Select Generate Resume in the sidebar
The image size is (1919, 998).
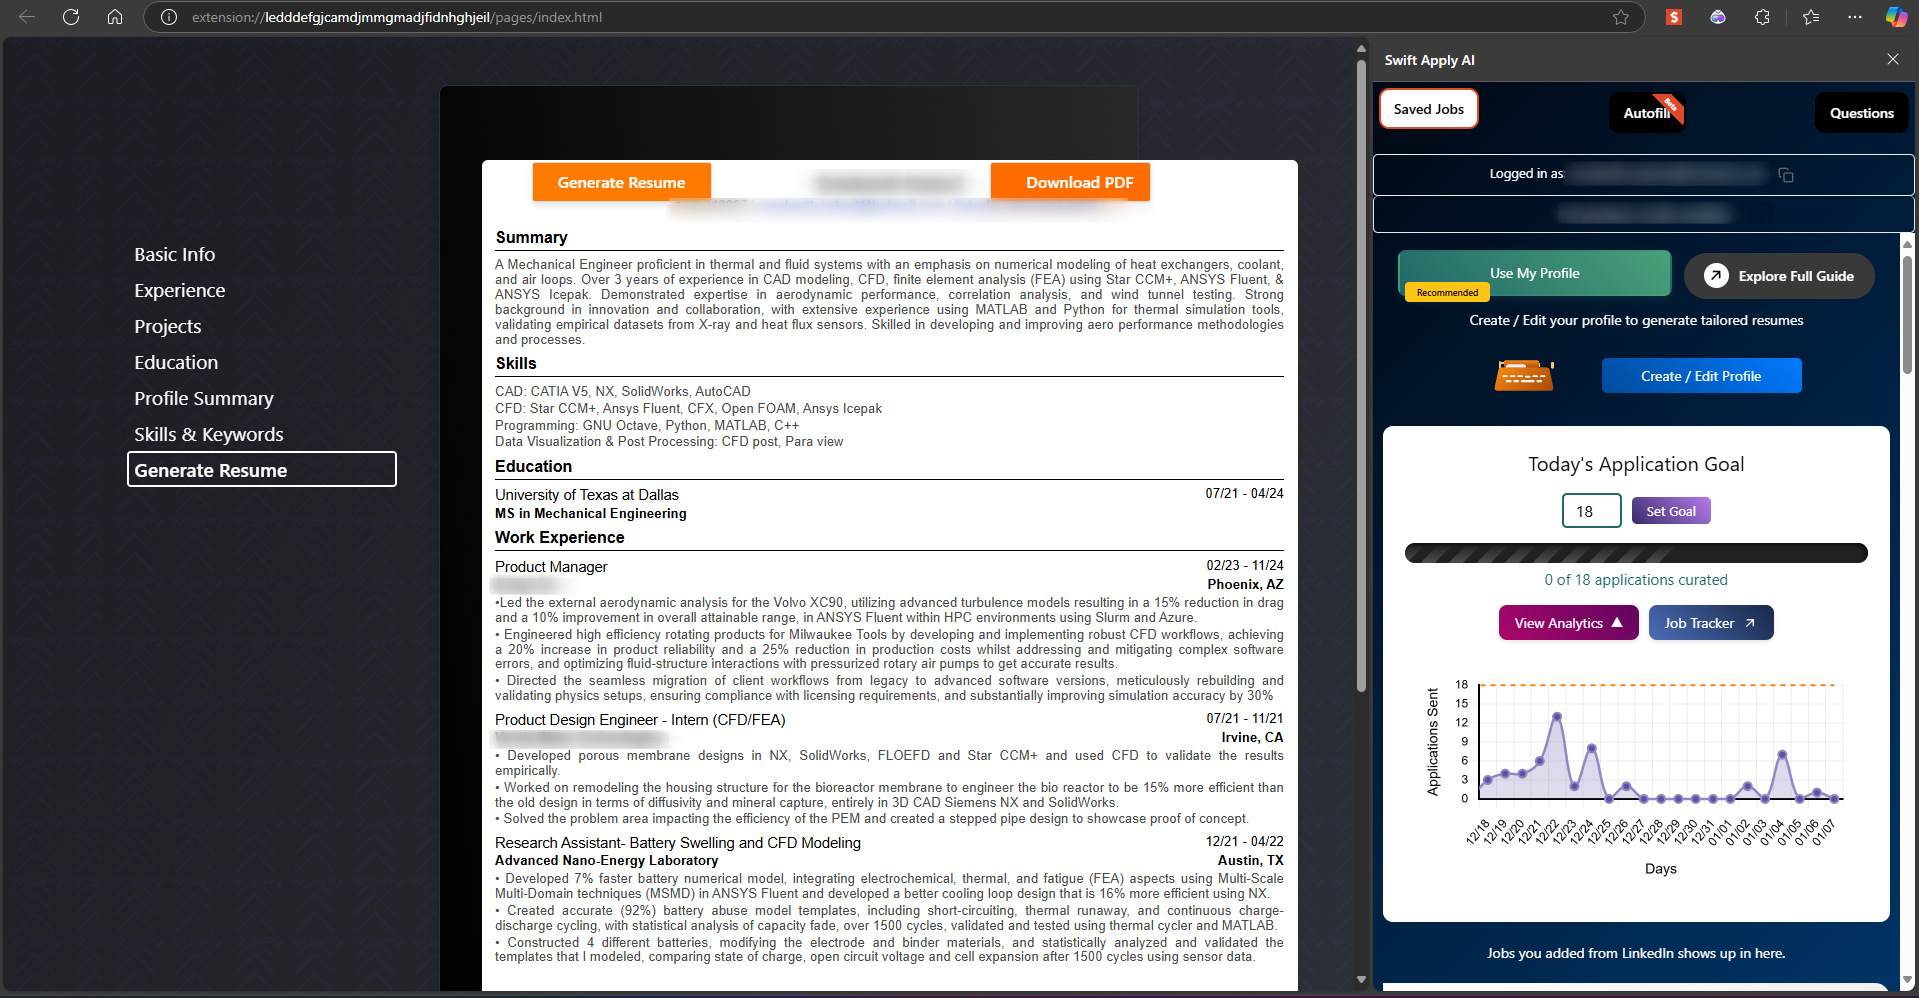262,469
